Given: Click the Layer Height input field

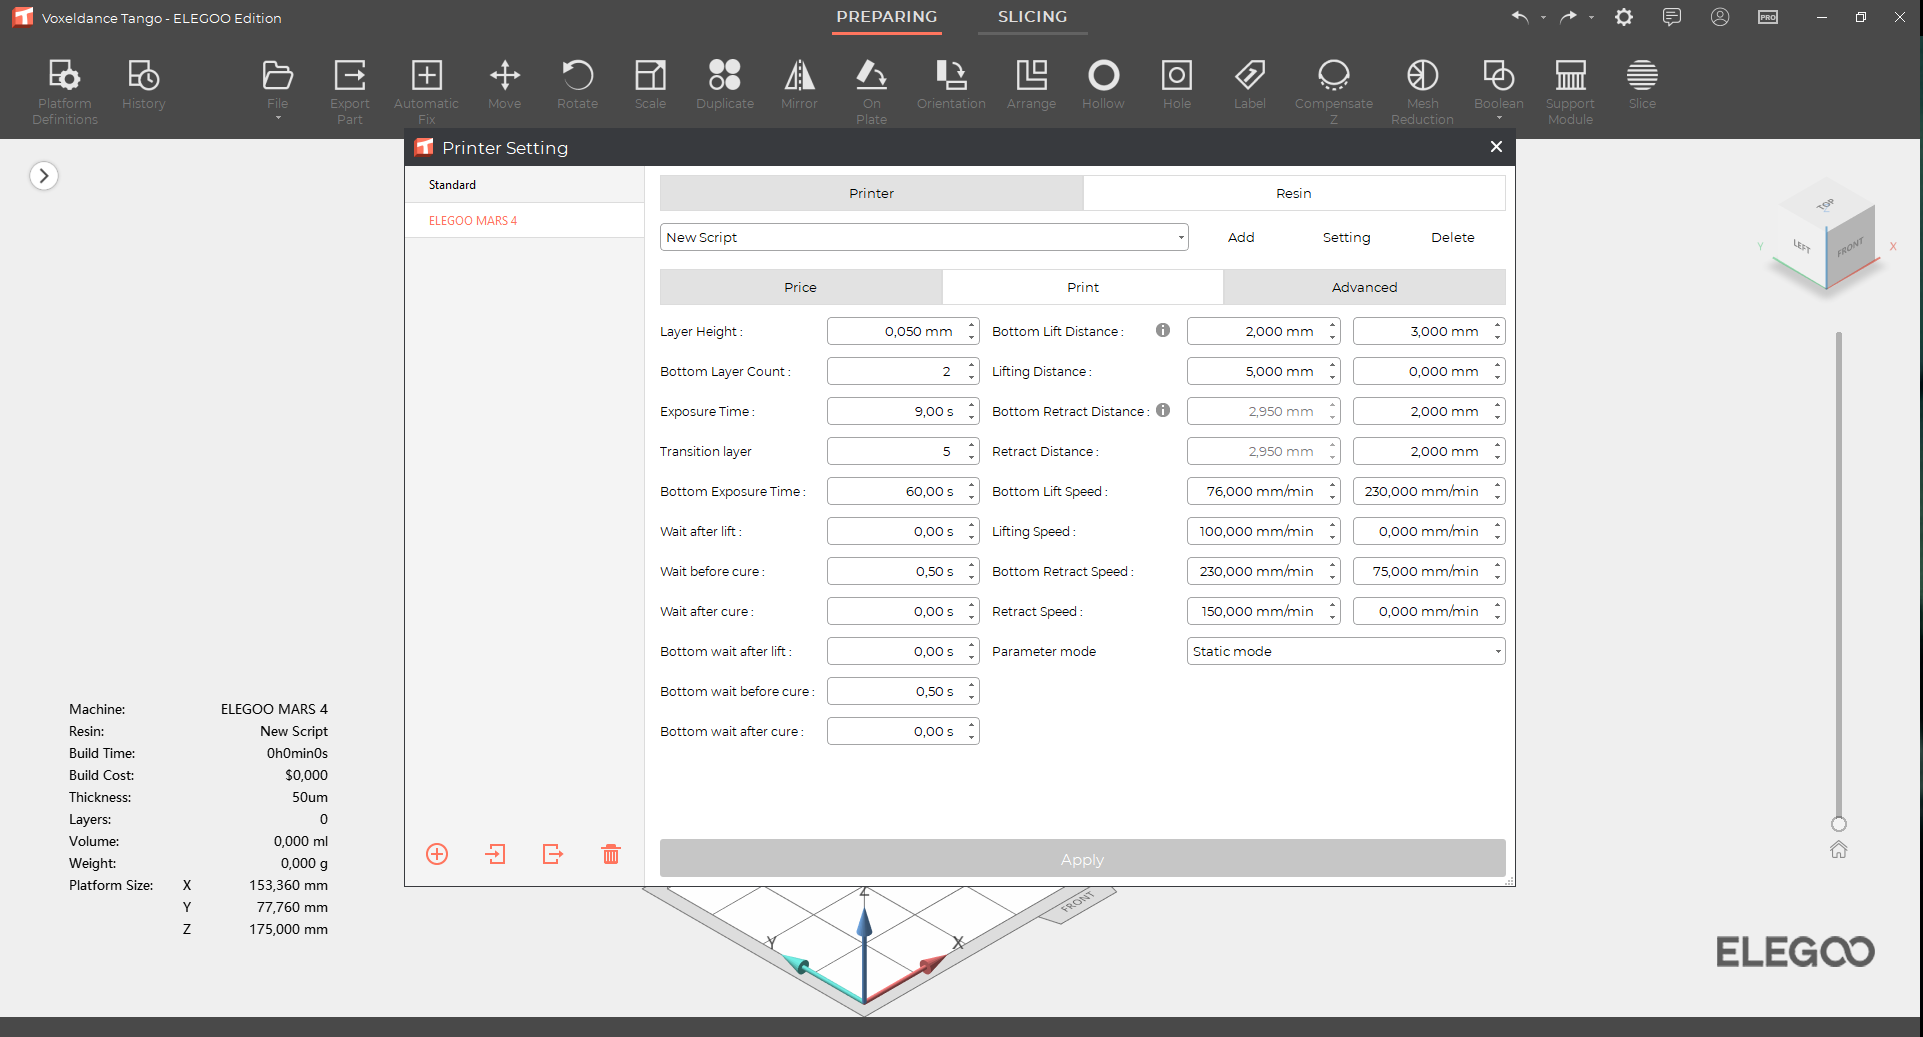Looking at the screenshot, I should (x=903, y=331).
